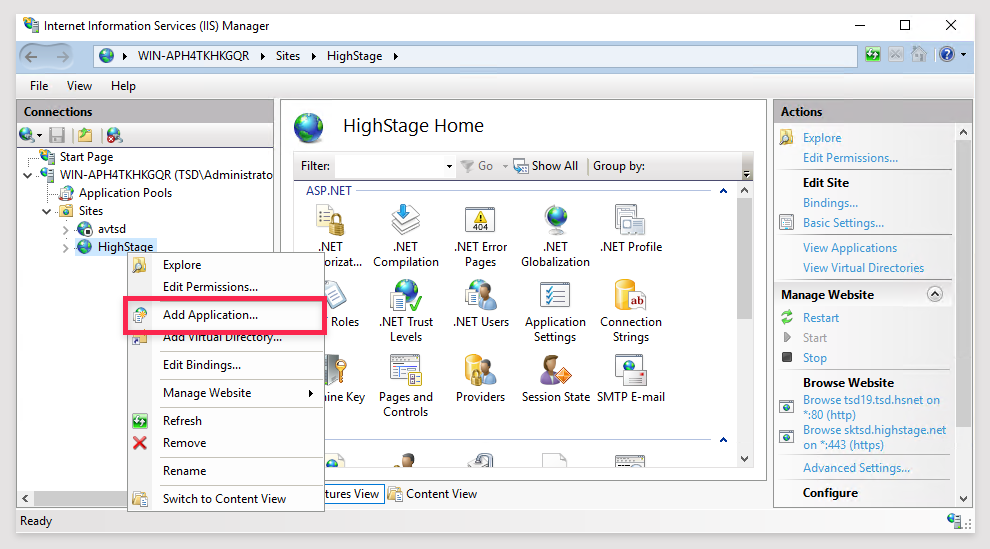Click the Stop loading icon in address bar
Screen dimensions: 990x549
895,54
